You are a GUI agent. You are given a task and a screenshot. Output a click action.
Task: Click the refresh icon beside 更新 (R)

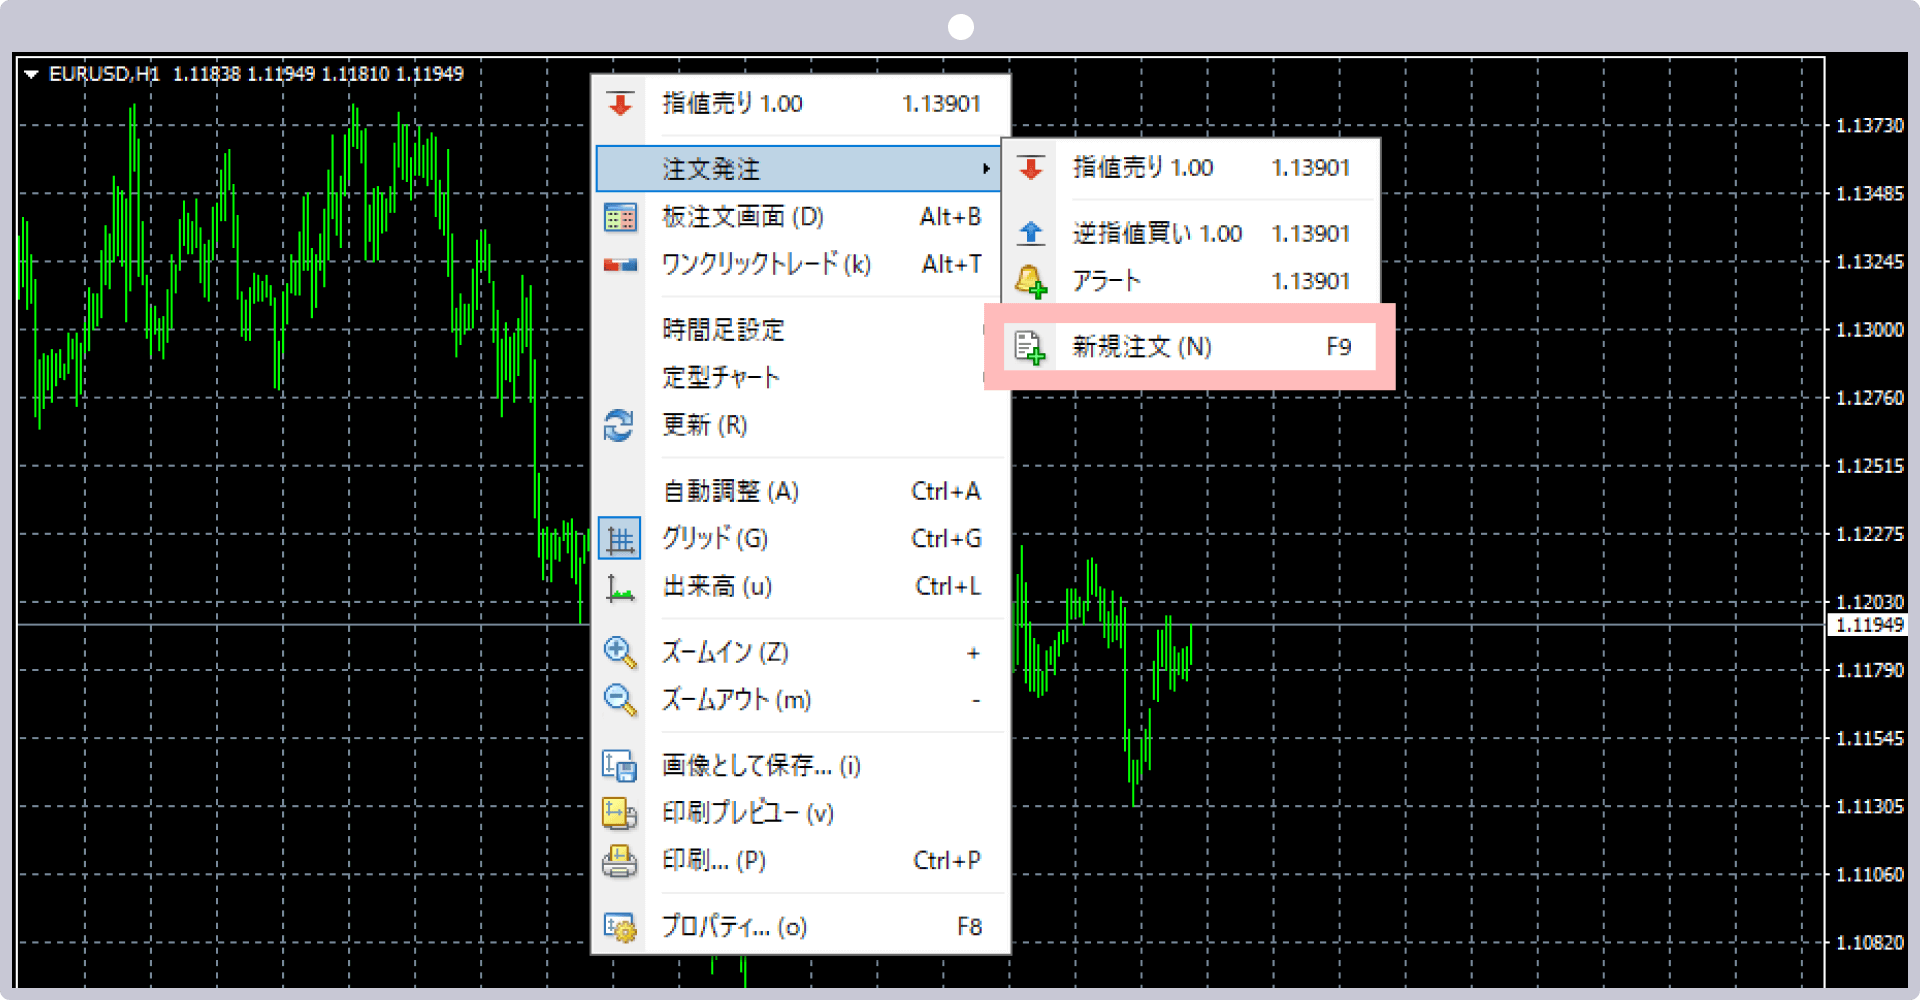point(619,425)
